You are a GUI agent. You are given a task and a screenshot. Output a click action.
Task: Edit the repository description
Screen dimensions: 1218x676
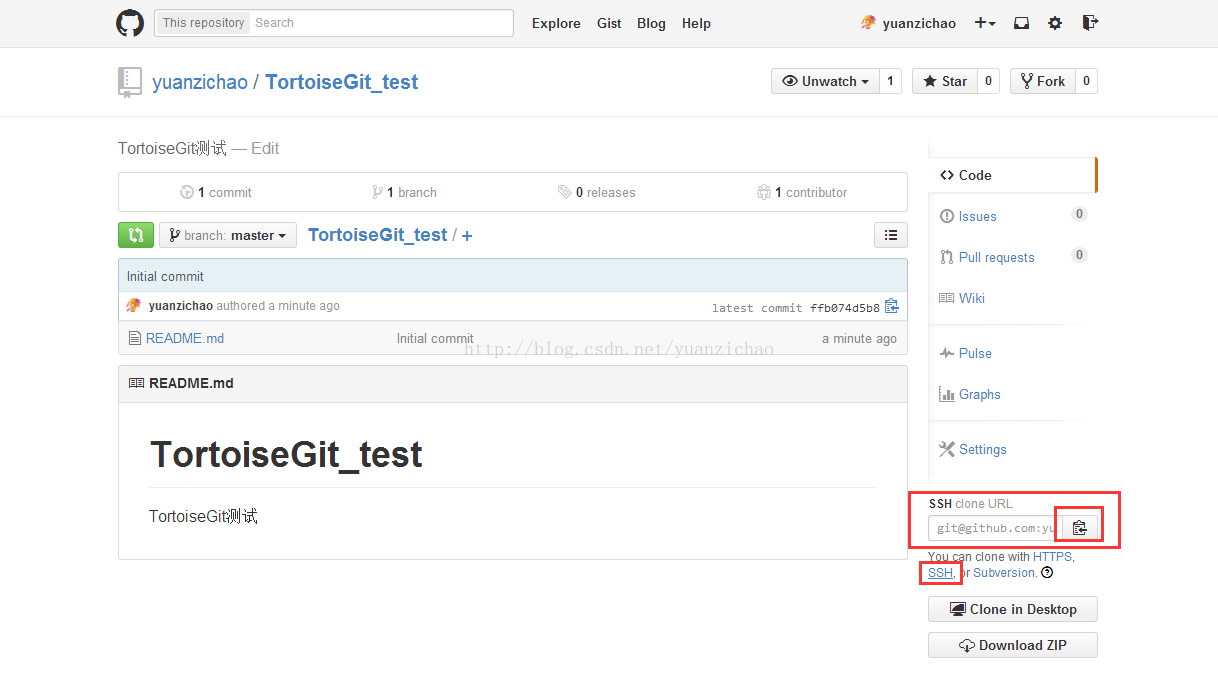265,148
